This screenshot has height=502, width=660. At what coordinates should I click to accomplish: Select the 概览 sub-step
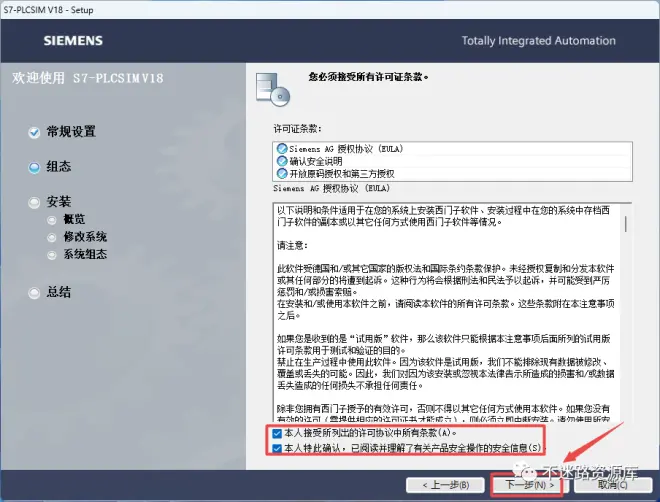point(74,219)
